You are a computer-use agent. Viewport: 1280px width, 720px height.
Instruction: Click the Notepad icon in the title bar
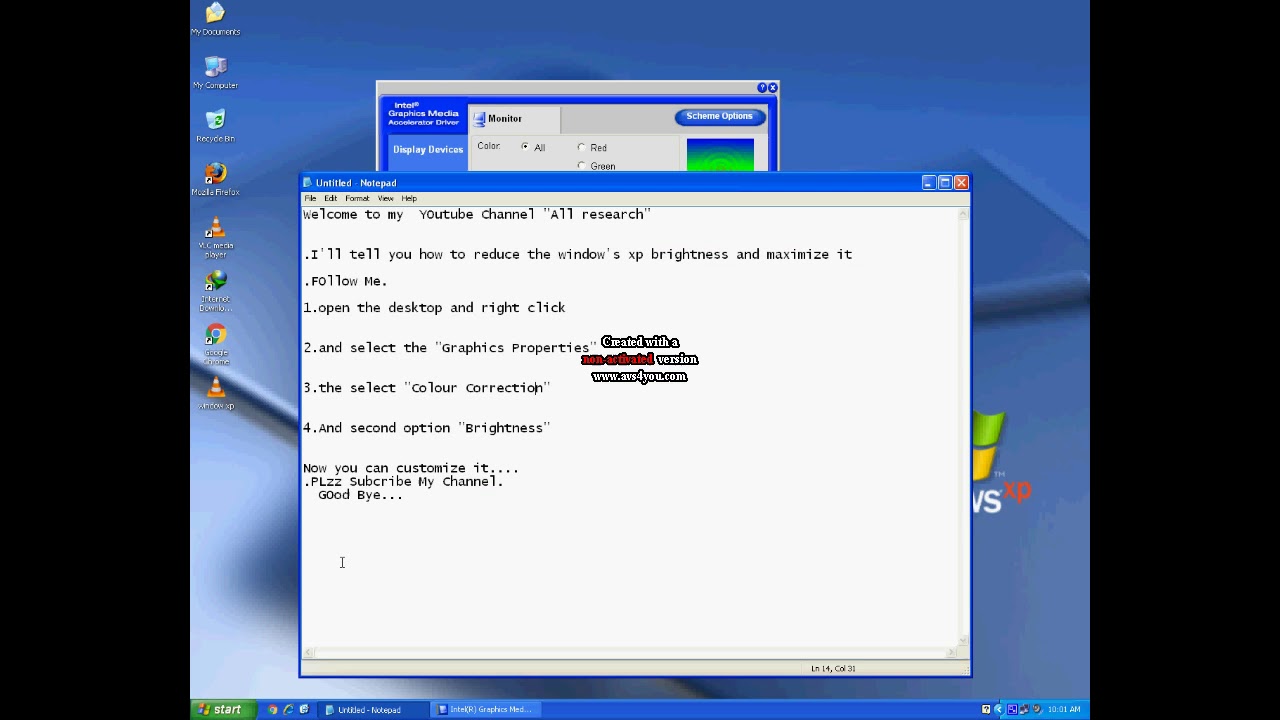pos(308,183)
